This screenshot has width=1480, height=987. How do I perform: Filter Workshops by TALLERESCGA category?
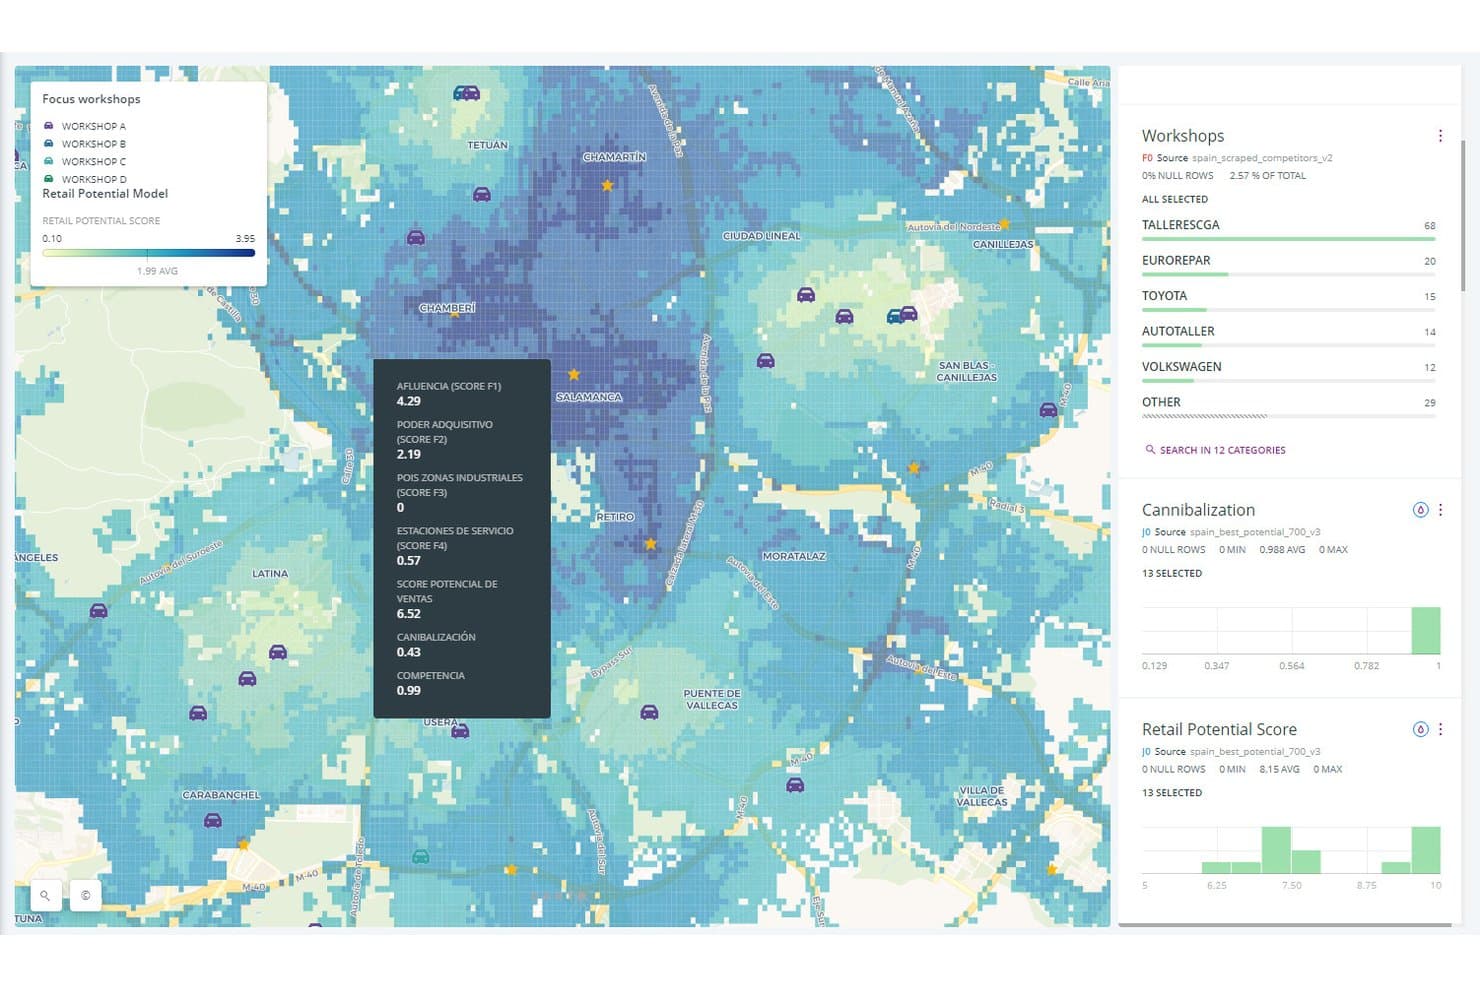1288,229
